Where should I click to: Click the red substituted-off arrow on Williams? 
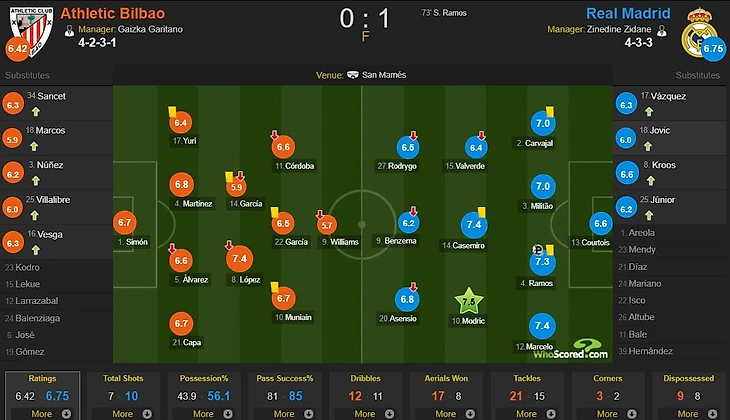[320, 215]
